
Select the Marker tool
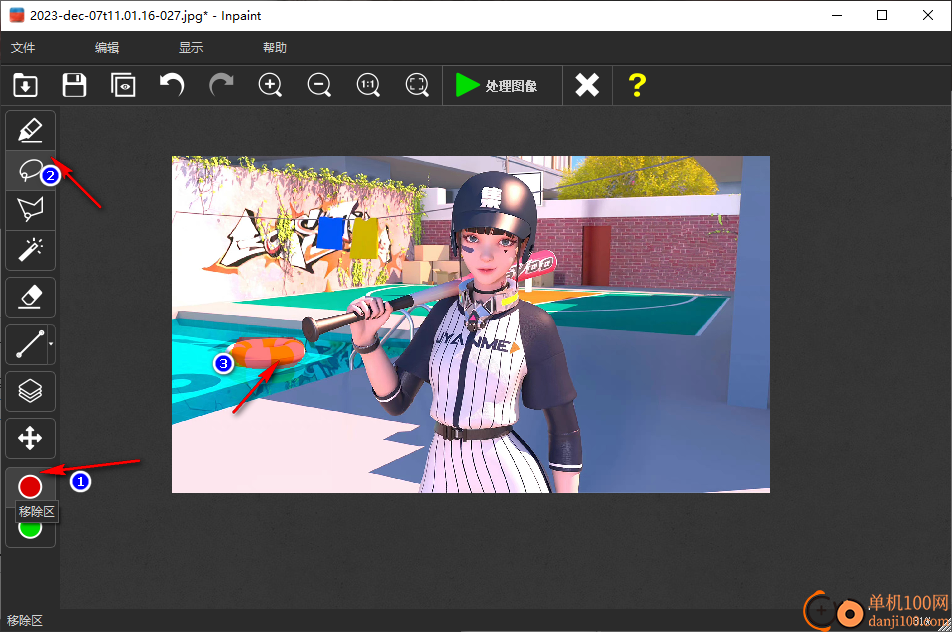coord(30,131)
